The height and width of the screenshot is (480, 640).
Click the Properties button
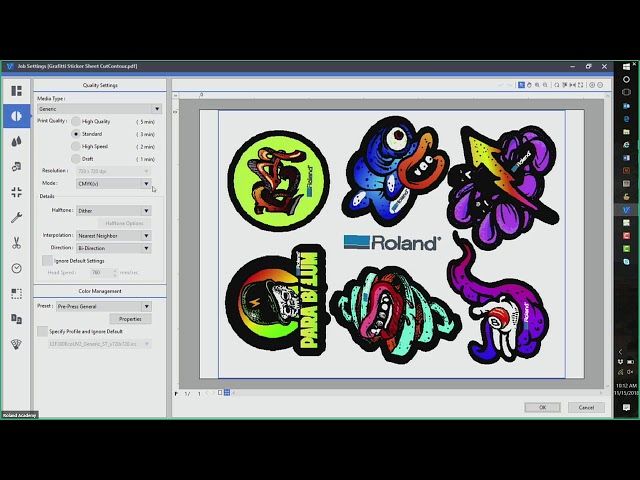[x=129, y=319]
